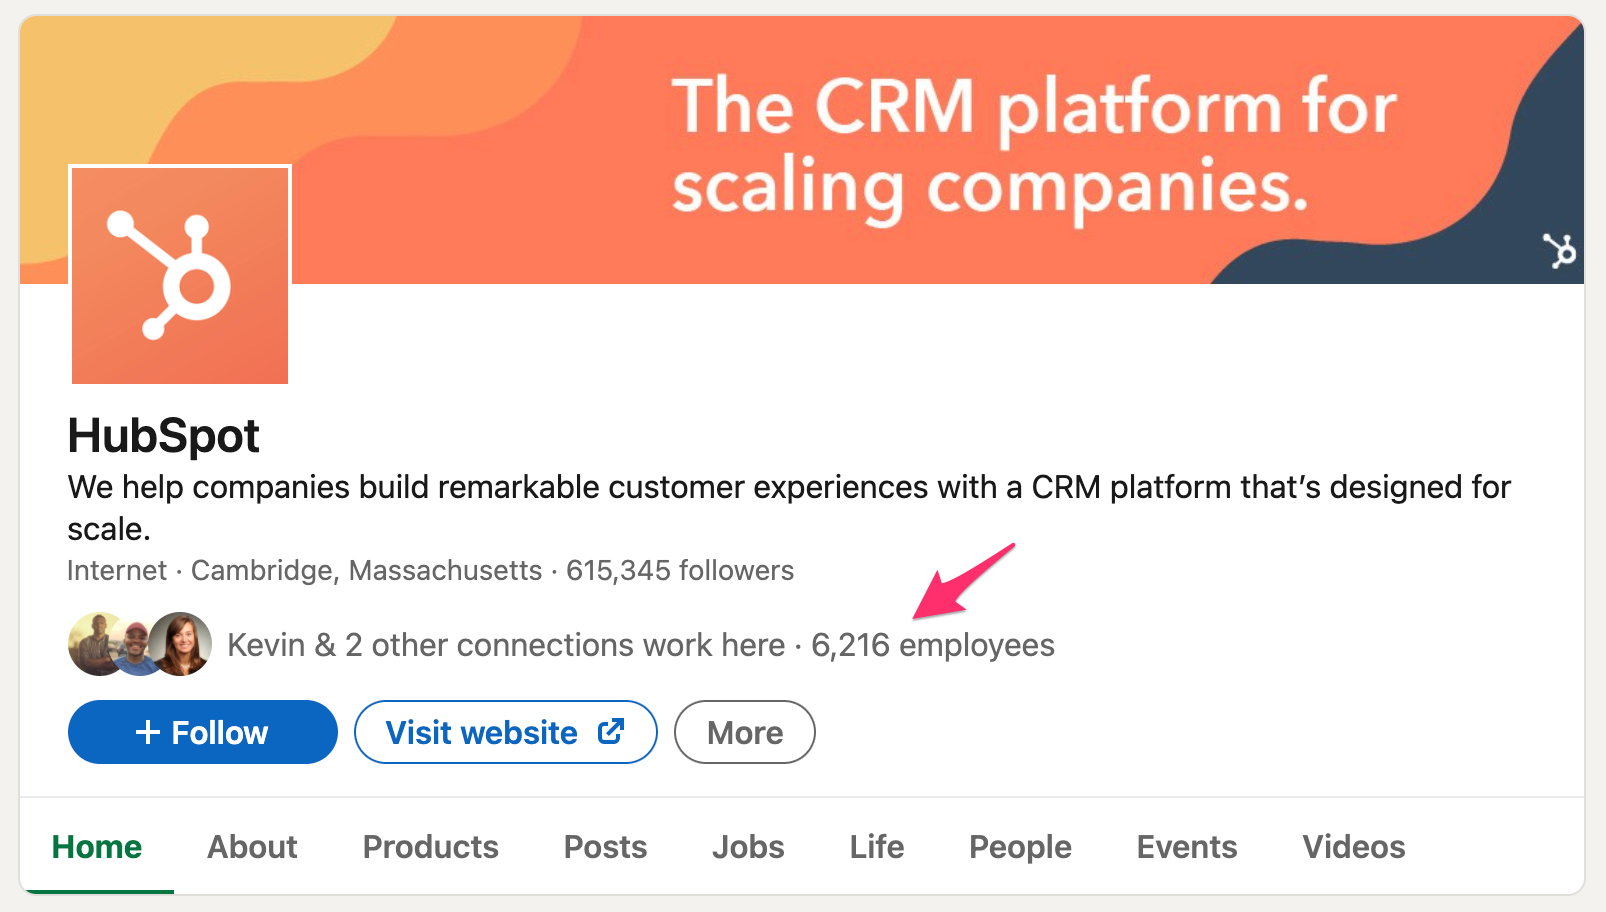Click the 6,216 employees link
The height and width of the screenshot is (912, 1606).
[x=932, y=646]
